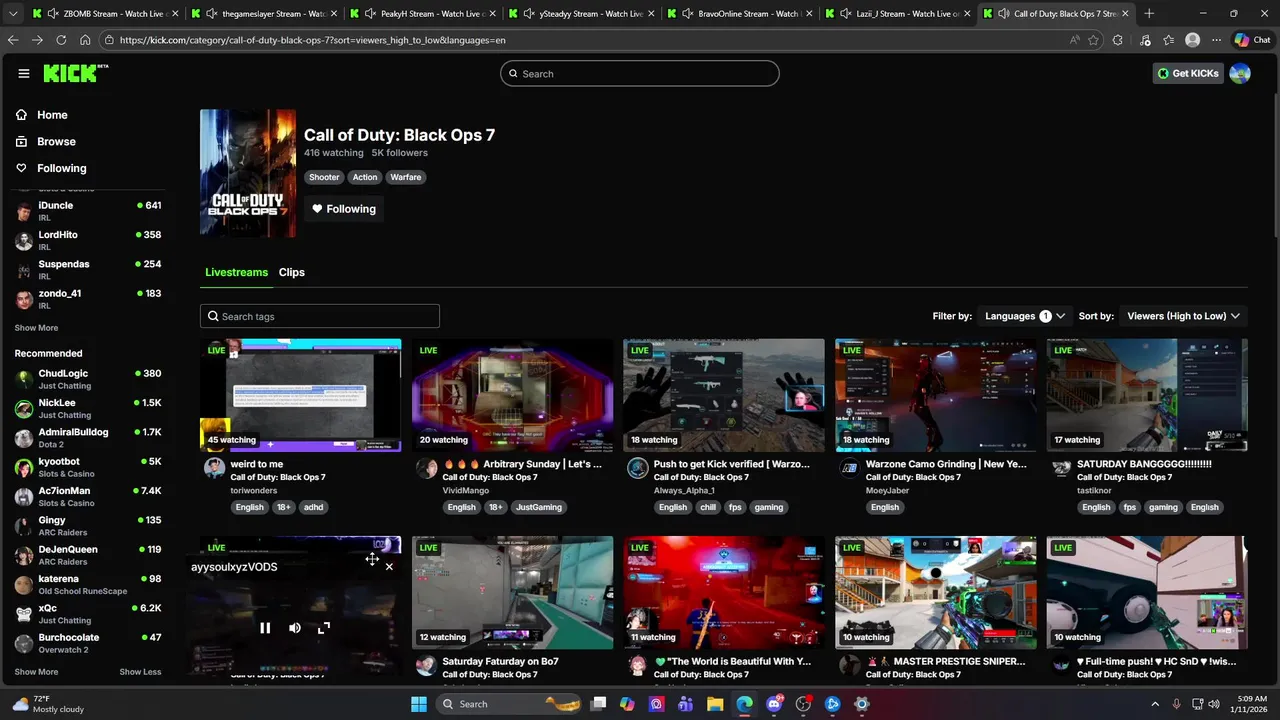Bookmark this page with star icon
Image resolution: width=1280 pixels, height=720 pixels.
click(x=1093, y=40)
